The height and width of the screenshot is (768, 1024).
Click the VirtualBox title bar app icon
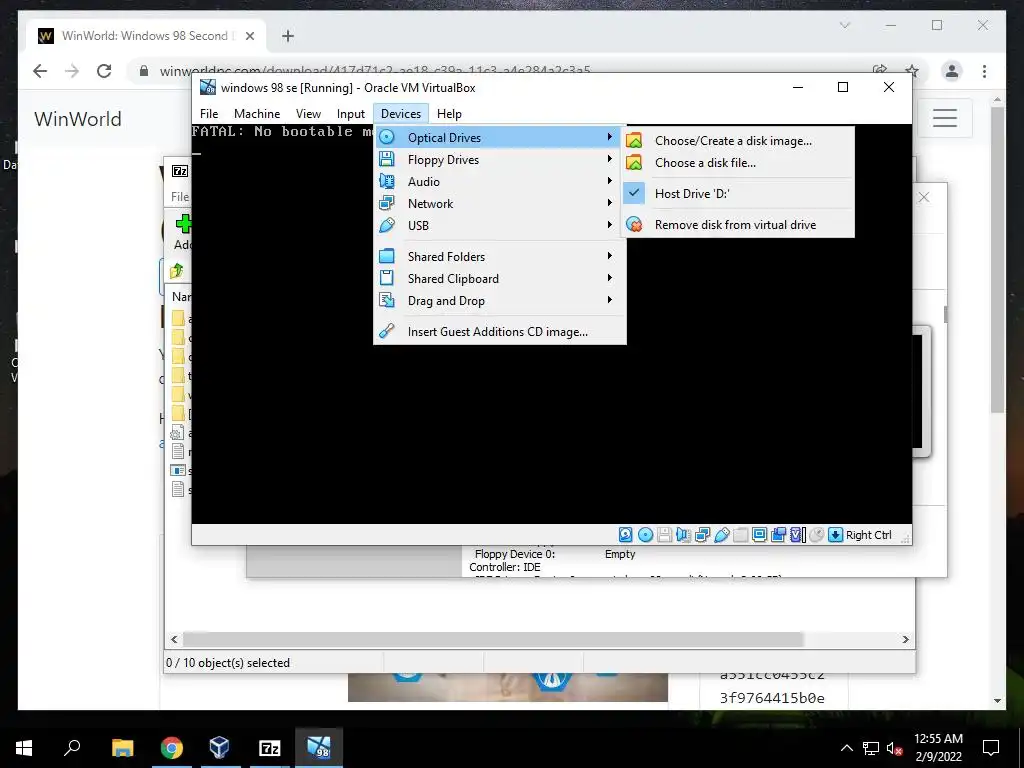(x=208, y=87)
